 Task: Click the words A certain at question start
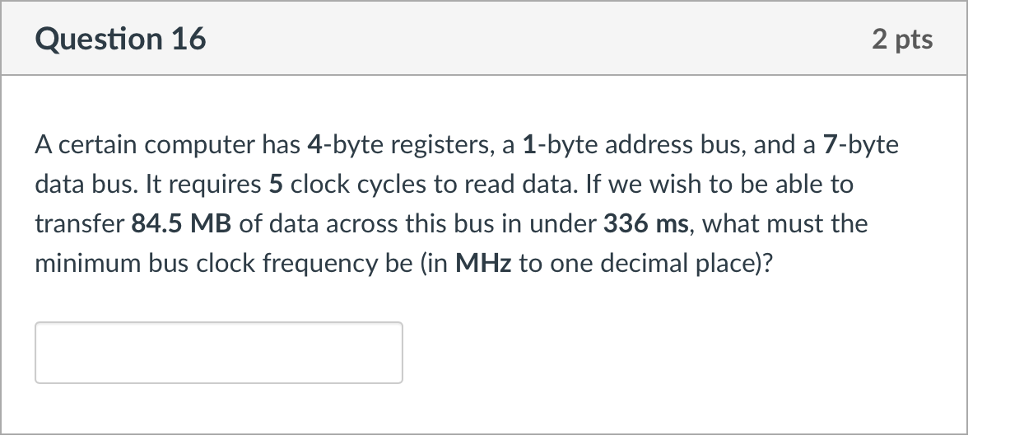(x=86, y=144)
